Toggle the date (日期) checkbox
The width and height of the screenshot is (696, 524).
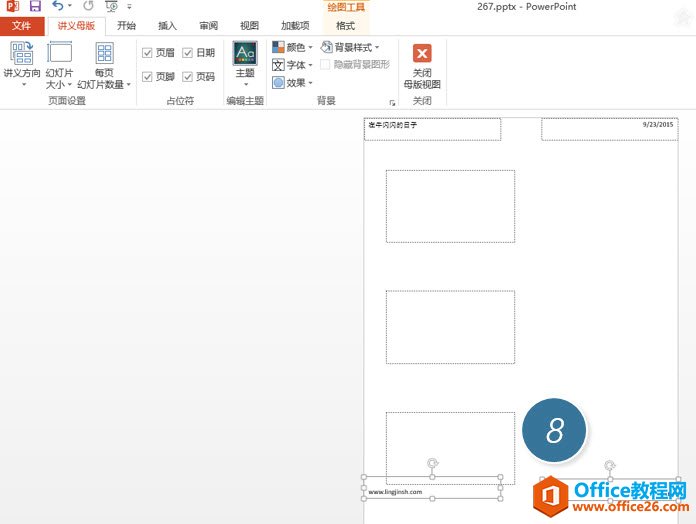point(188,53)
